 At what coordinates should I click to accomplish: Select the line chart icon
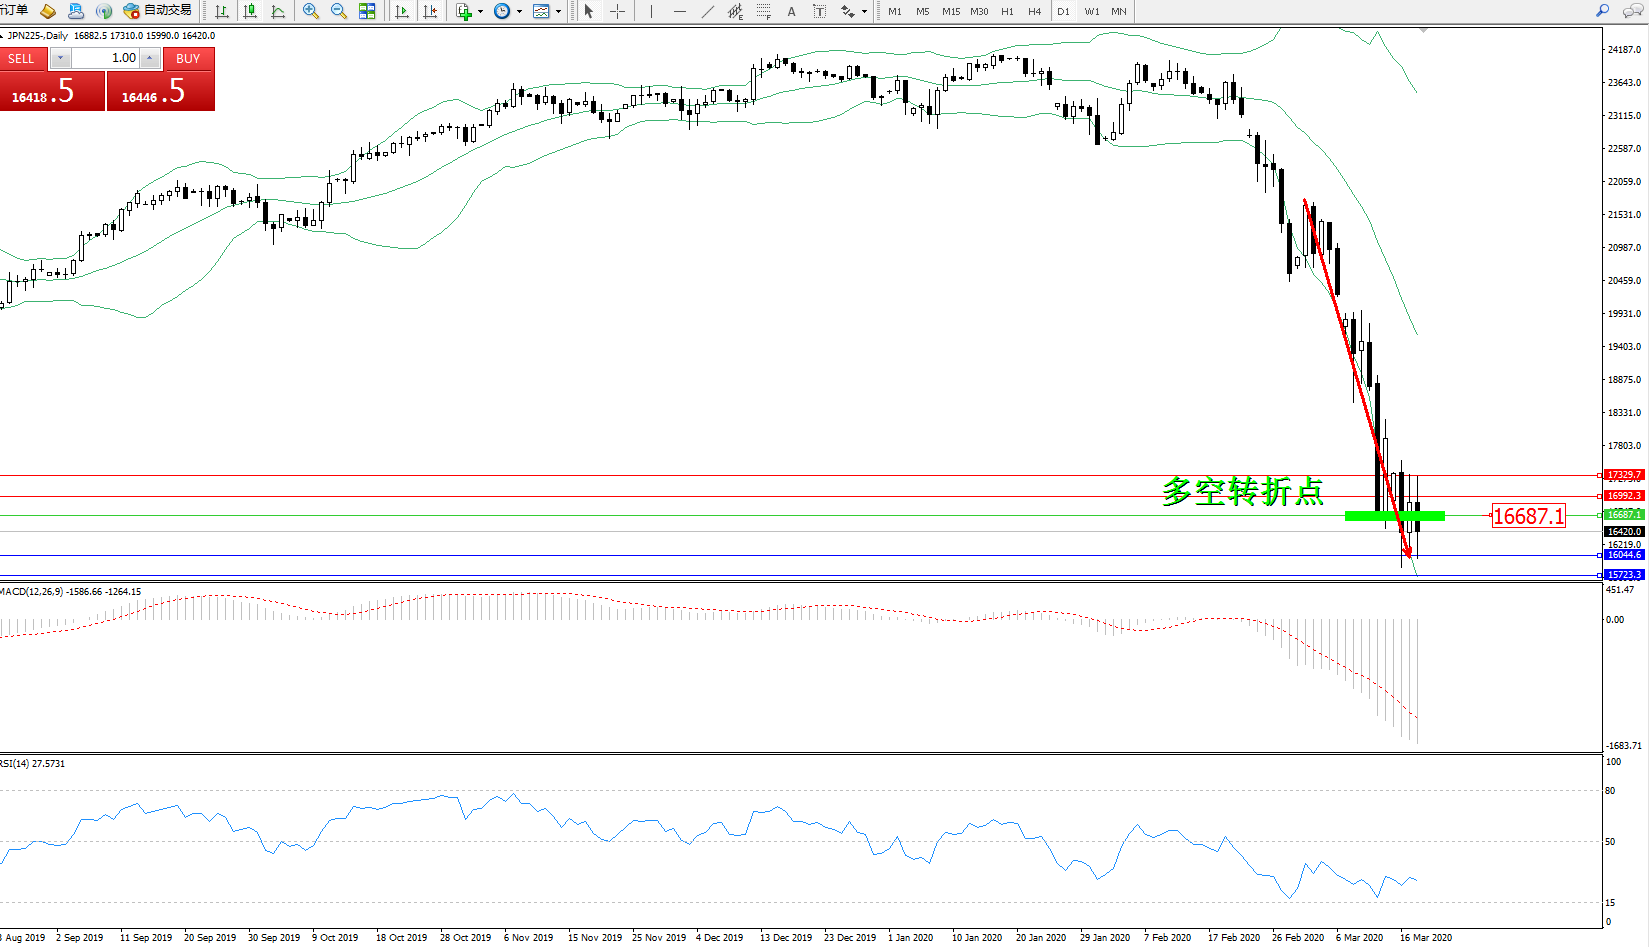(278, 12)
